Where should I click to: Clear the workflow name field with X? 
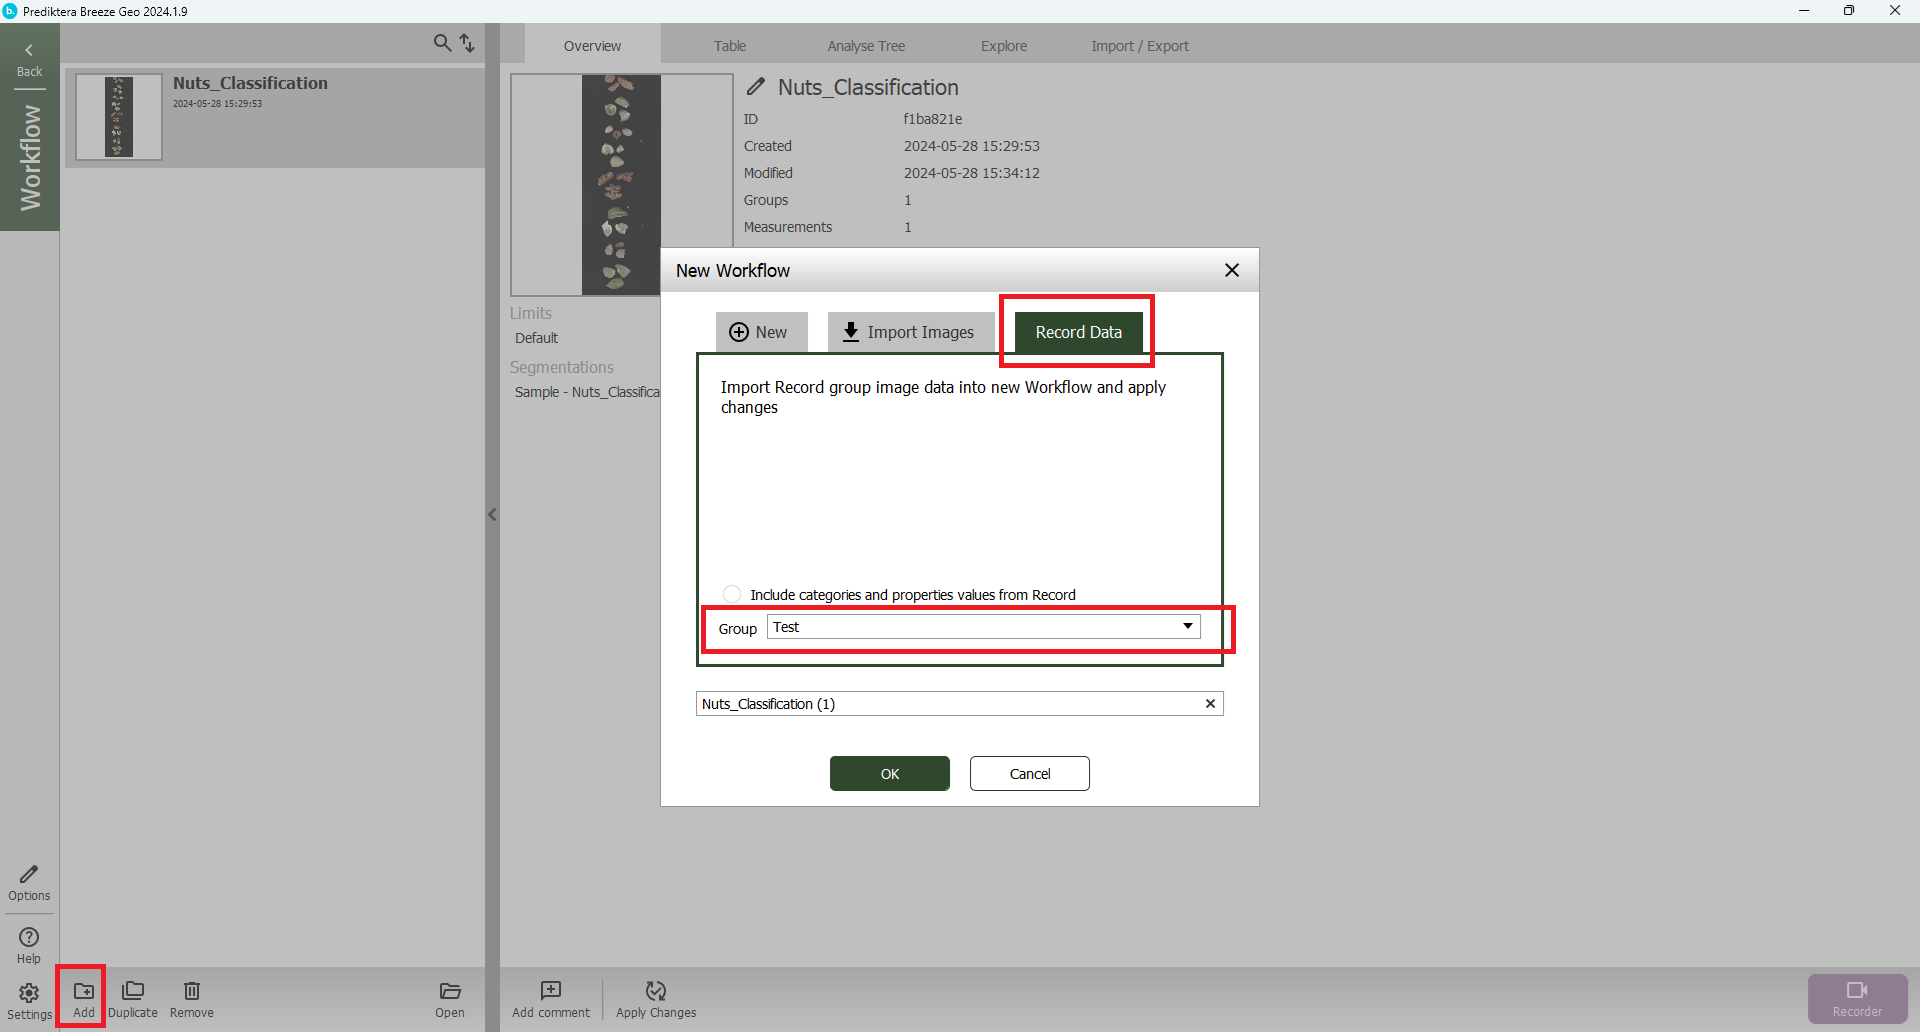[x=1210, y=704]
